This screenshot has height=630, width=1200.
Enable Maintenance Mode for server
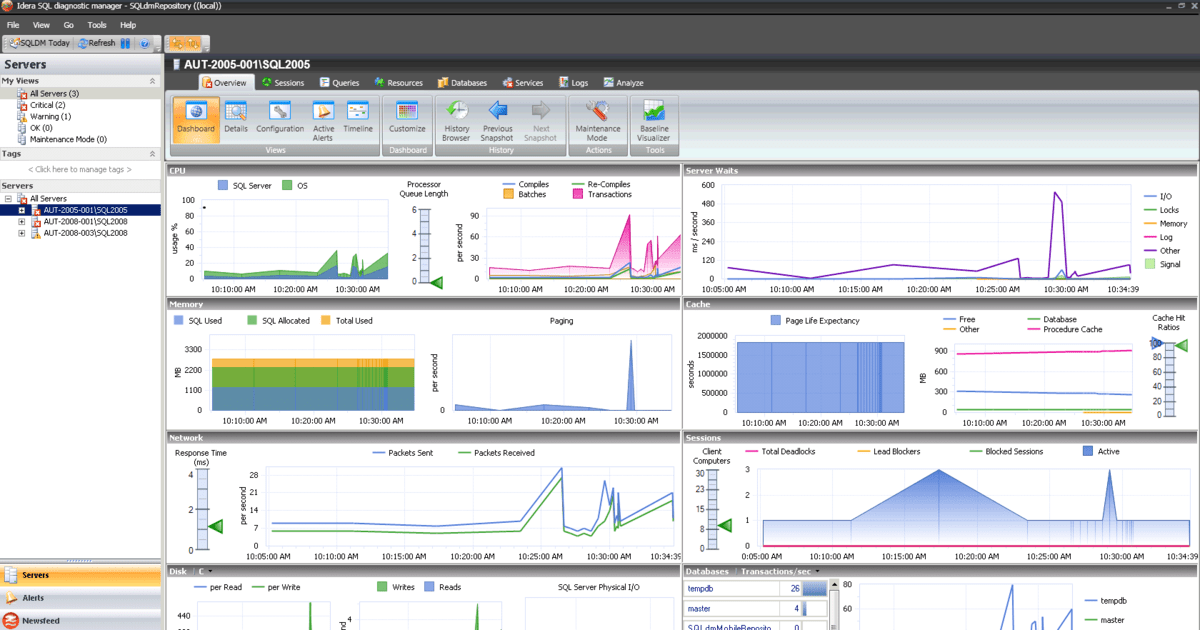click(598, 120)
